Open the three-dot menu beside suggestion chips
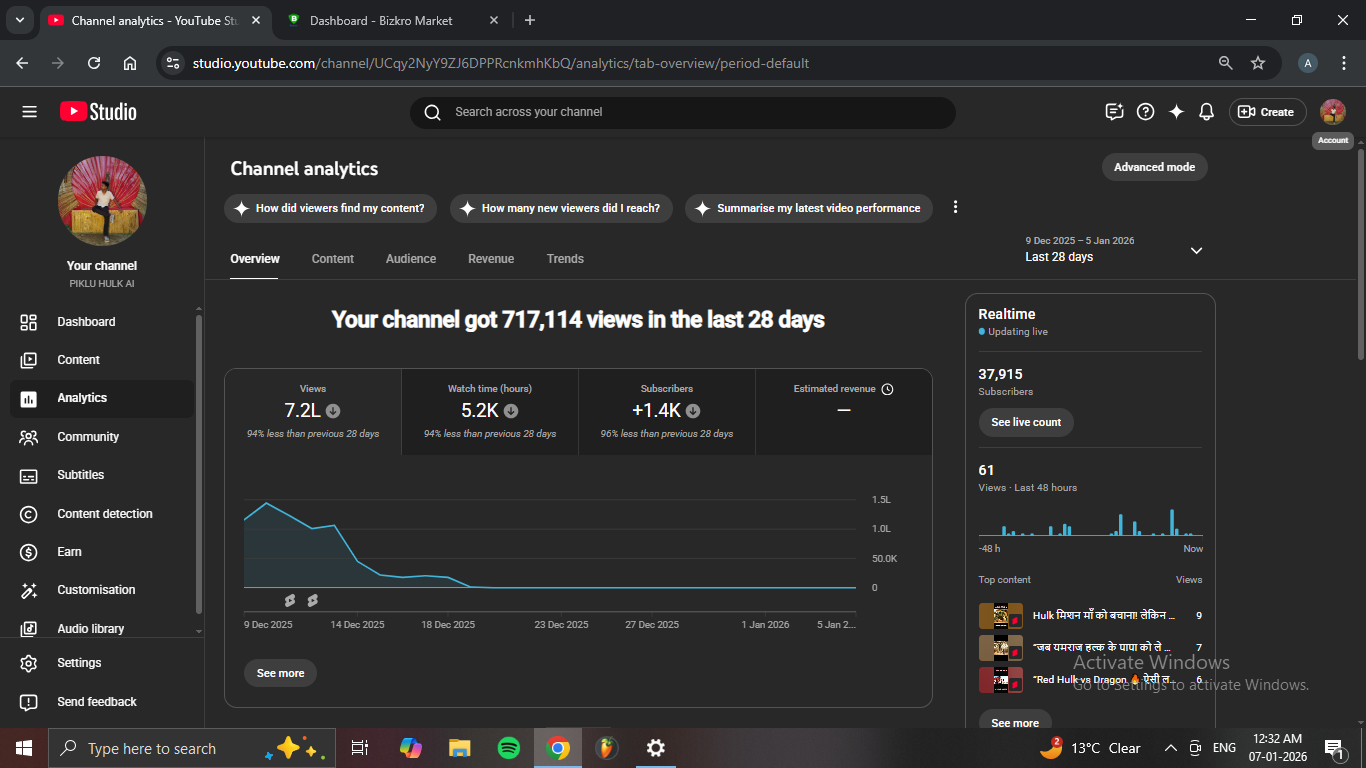This screenshot has height=768, width=1366. 955,207
